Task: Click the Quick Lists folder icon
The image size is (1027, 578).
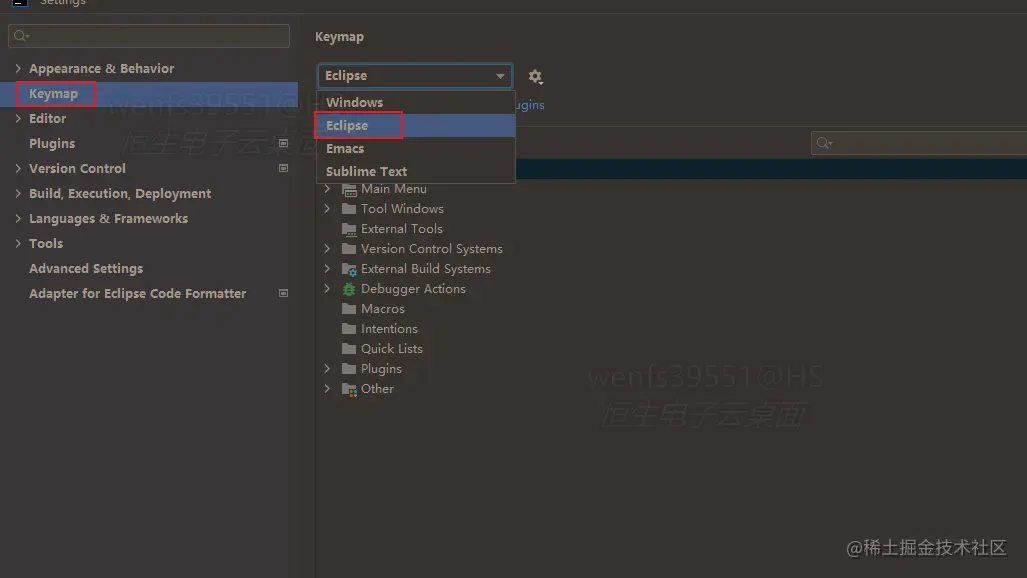Action: click(x=349, y=349)
